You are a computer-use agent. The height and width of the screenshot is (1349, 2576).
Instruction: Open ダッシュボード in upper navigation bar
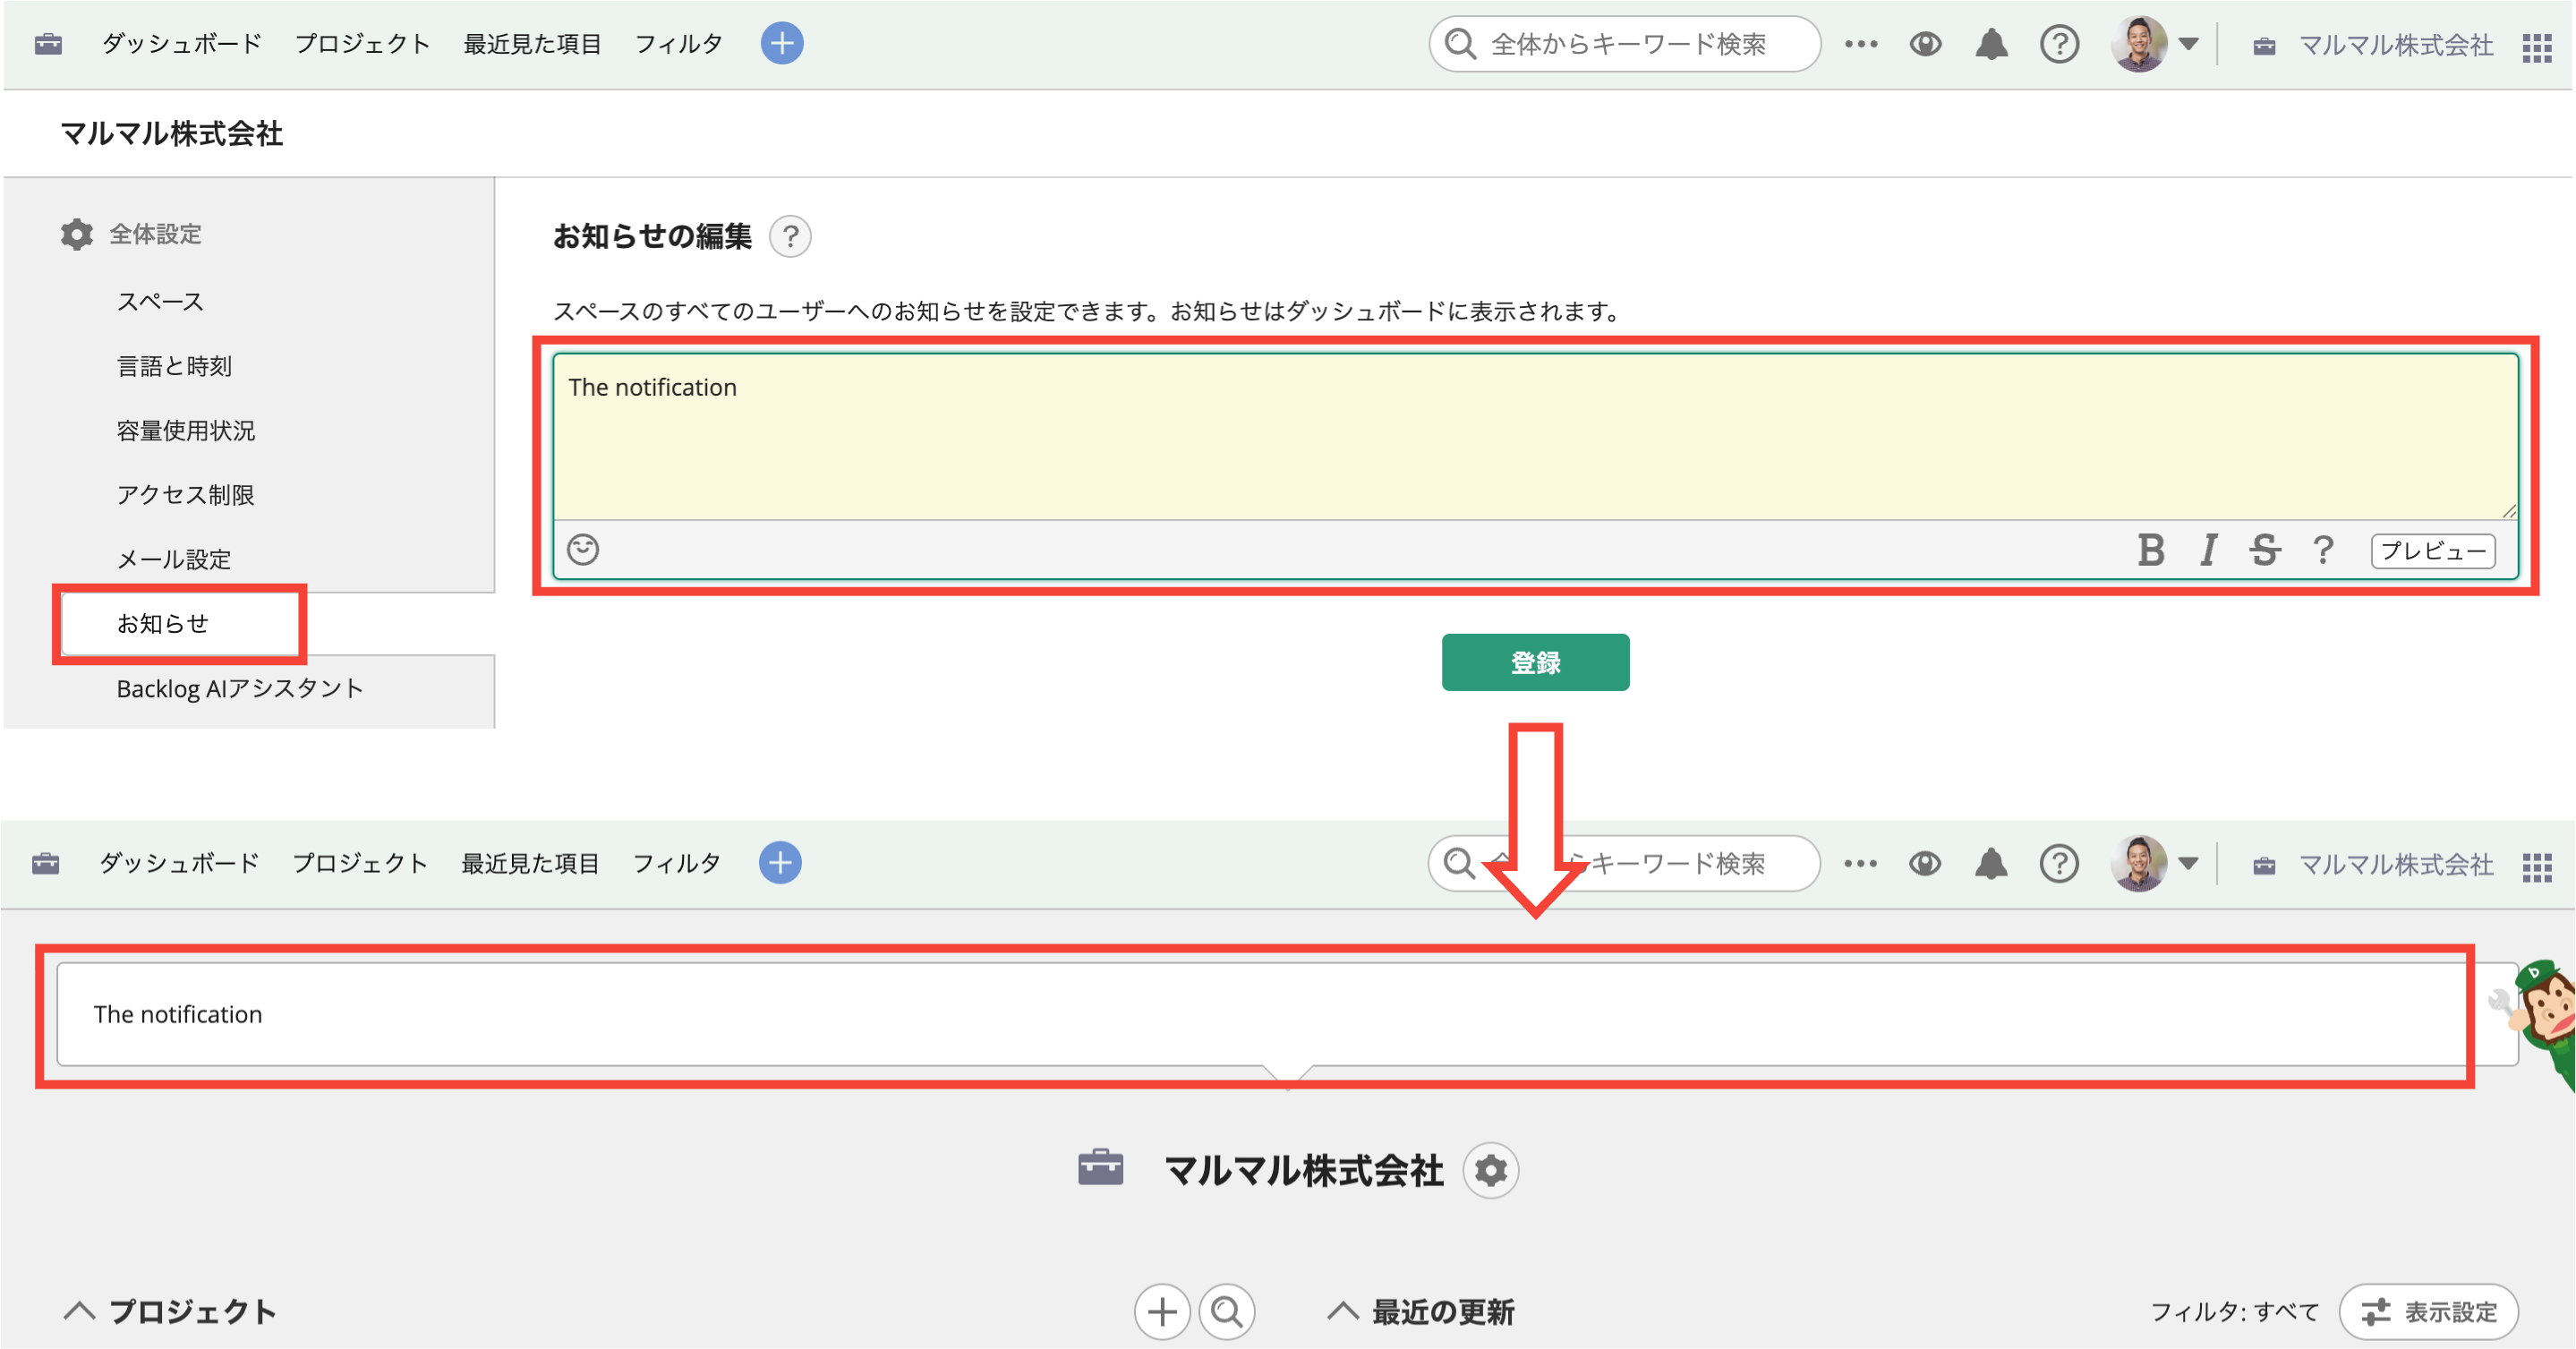click(181, 44)
